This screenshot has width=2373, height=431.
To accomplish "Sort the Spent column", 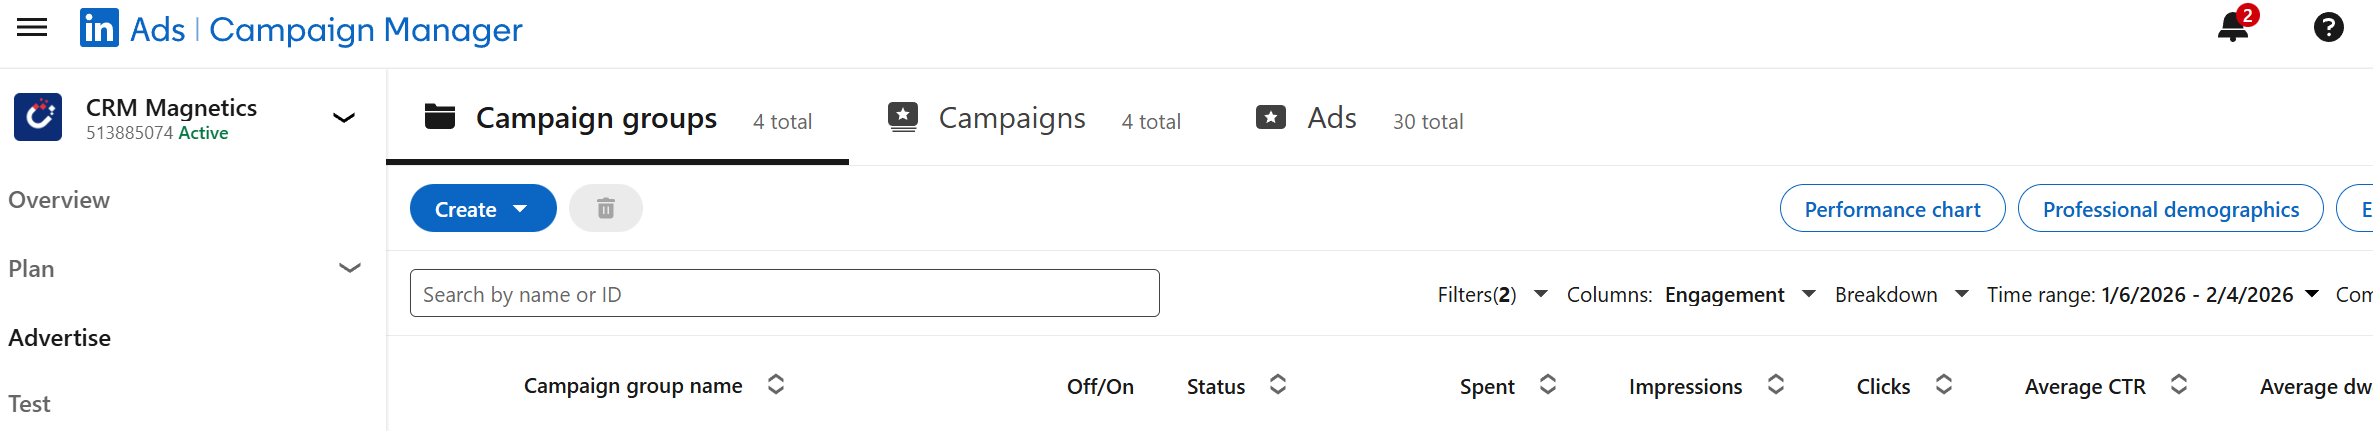I will pos(1548,385).
